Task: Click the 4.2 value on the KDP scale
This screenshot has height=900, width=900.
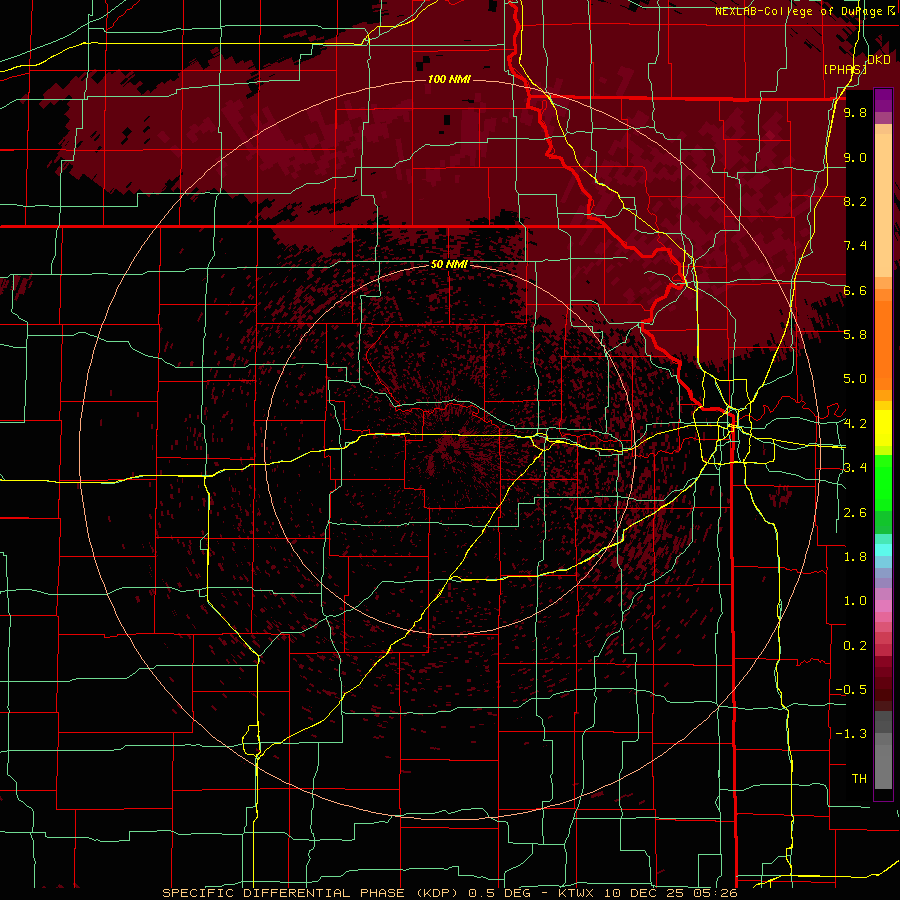Action: [855, 424]
